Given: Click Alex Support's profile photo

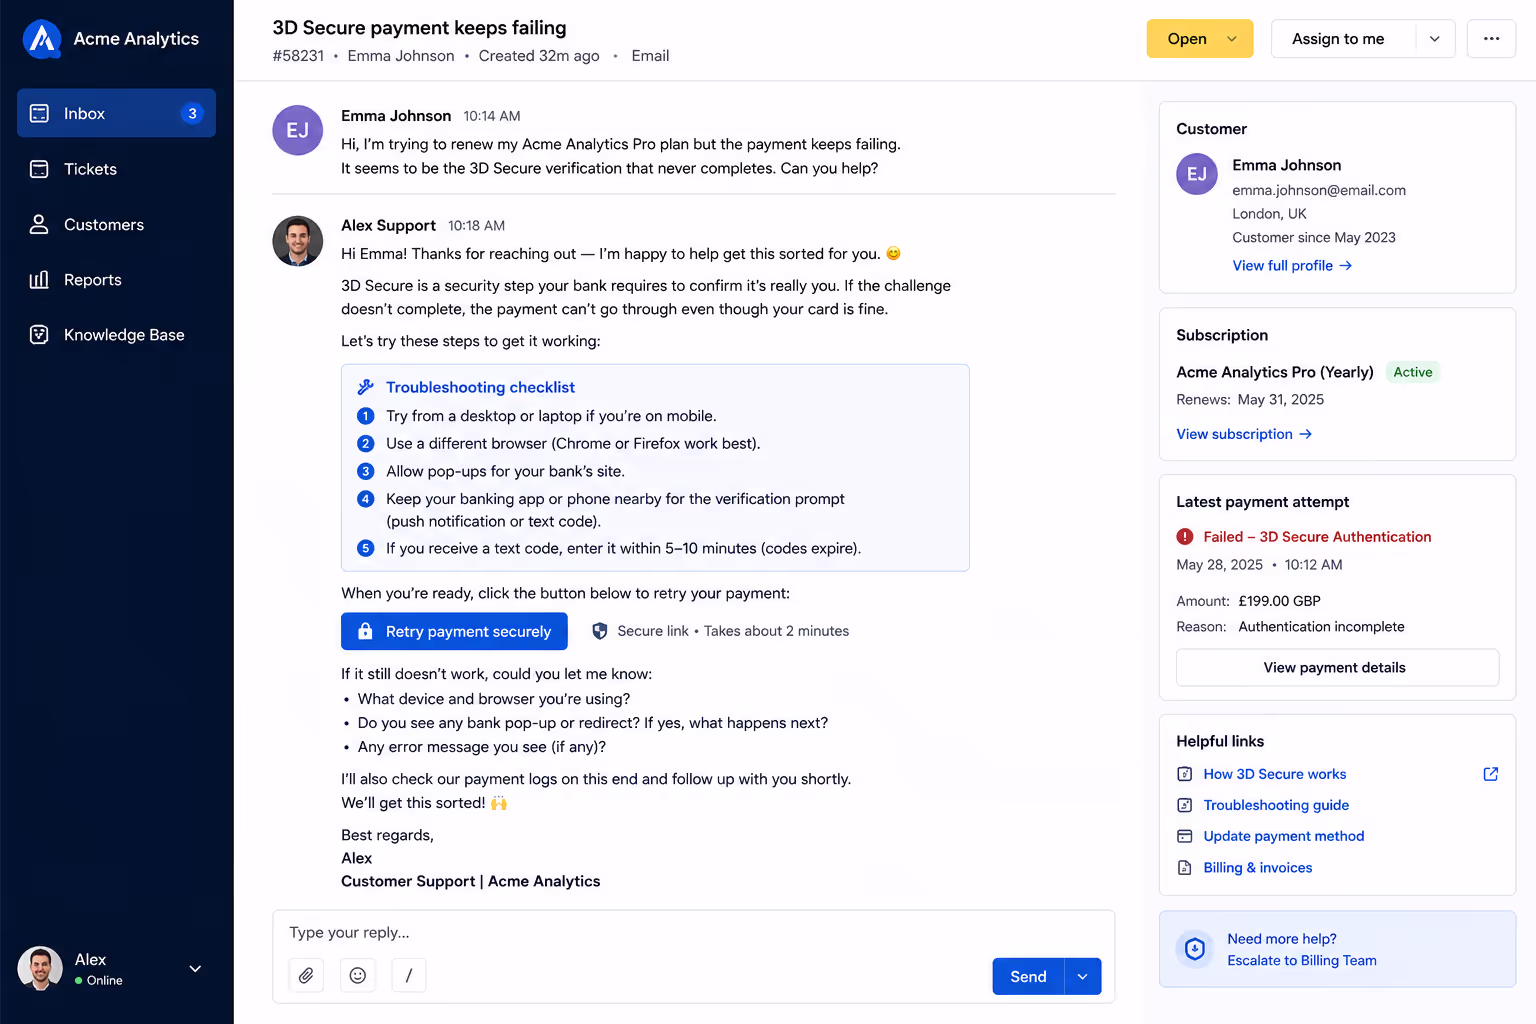Looking at the screenshot, I should point(298,241).
